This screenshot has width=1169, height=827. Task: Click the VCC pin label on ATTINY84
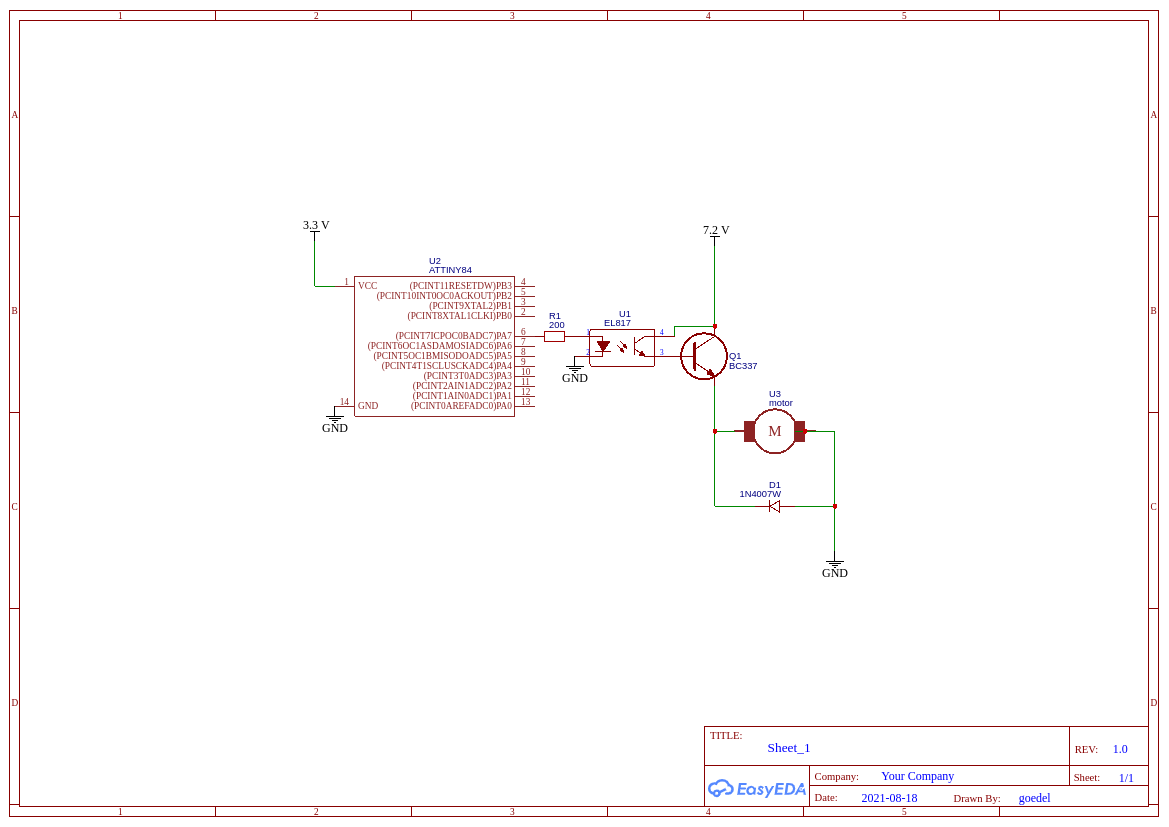367,286
